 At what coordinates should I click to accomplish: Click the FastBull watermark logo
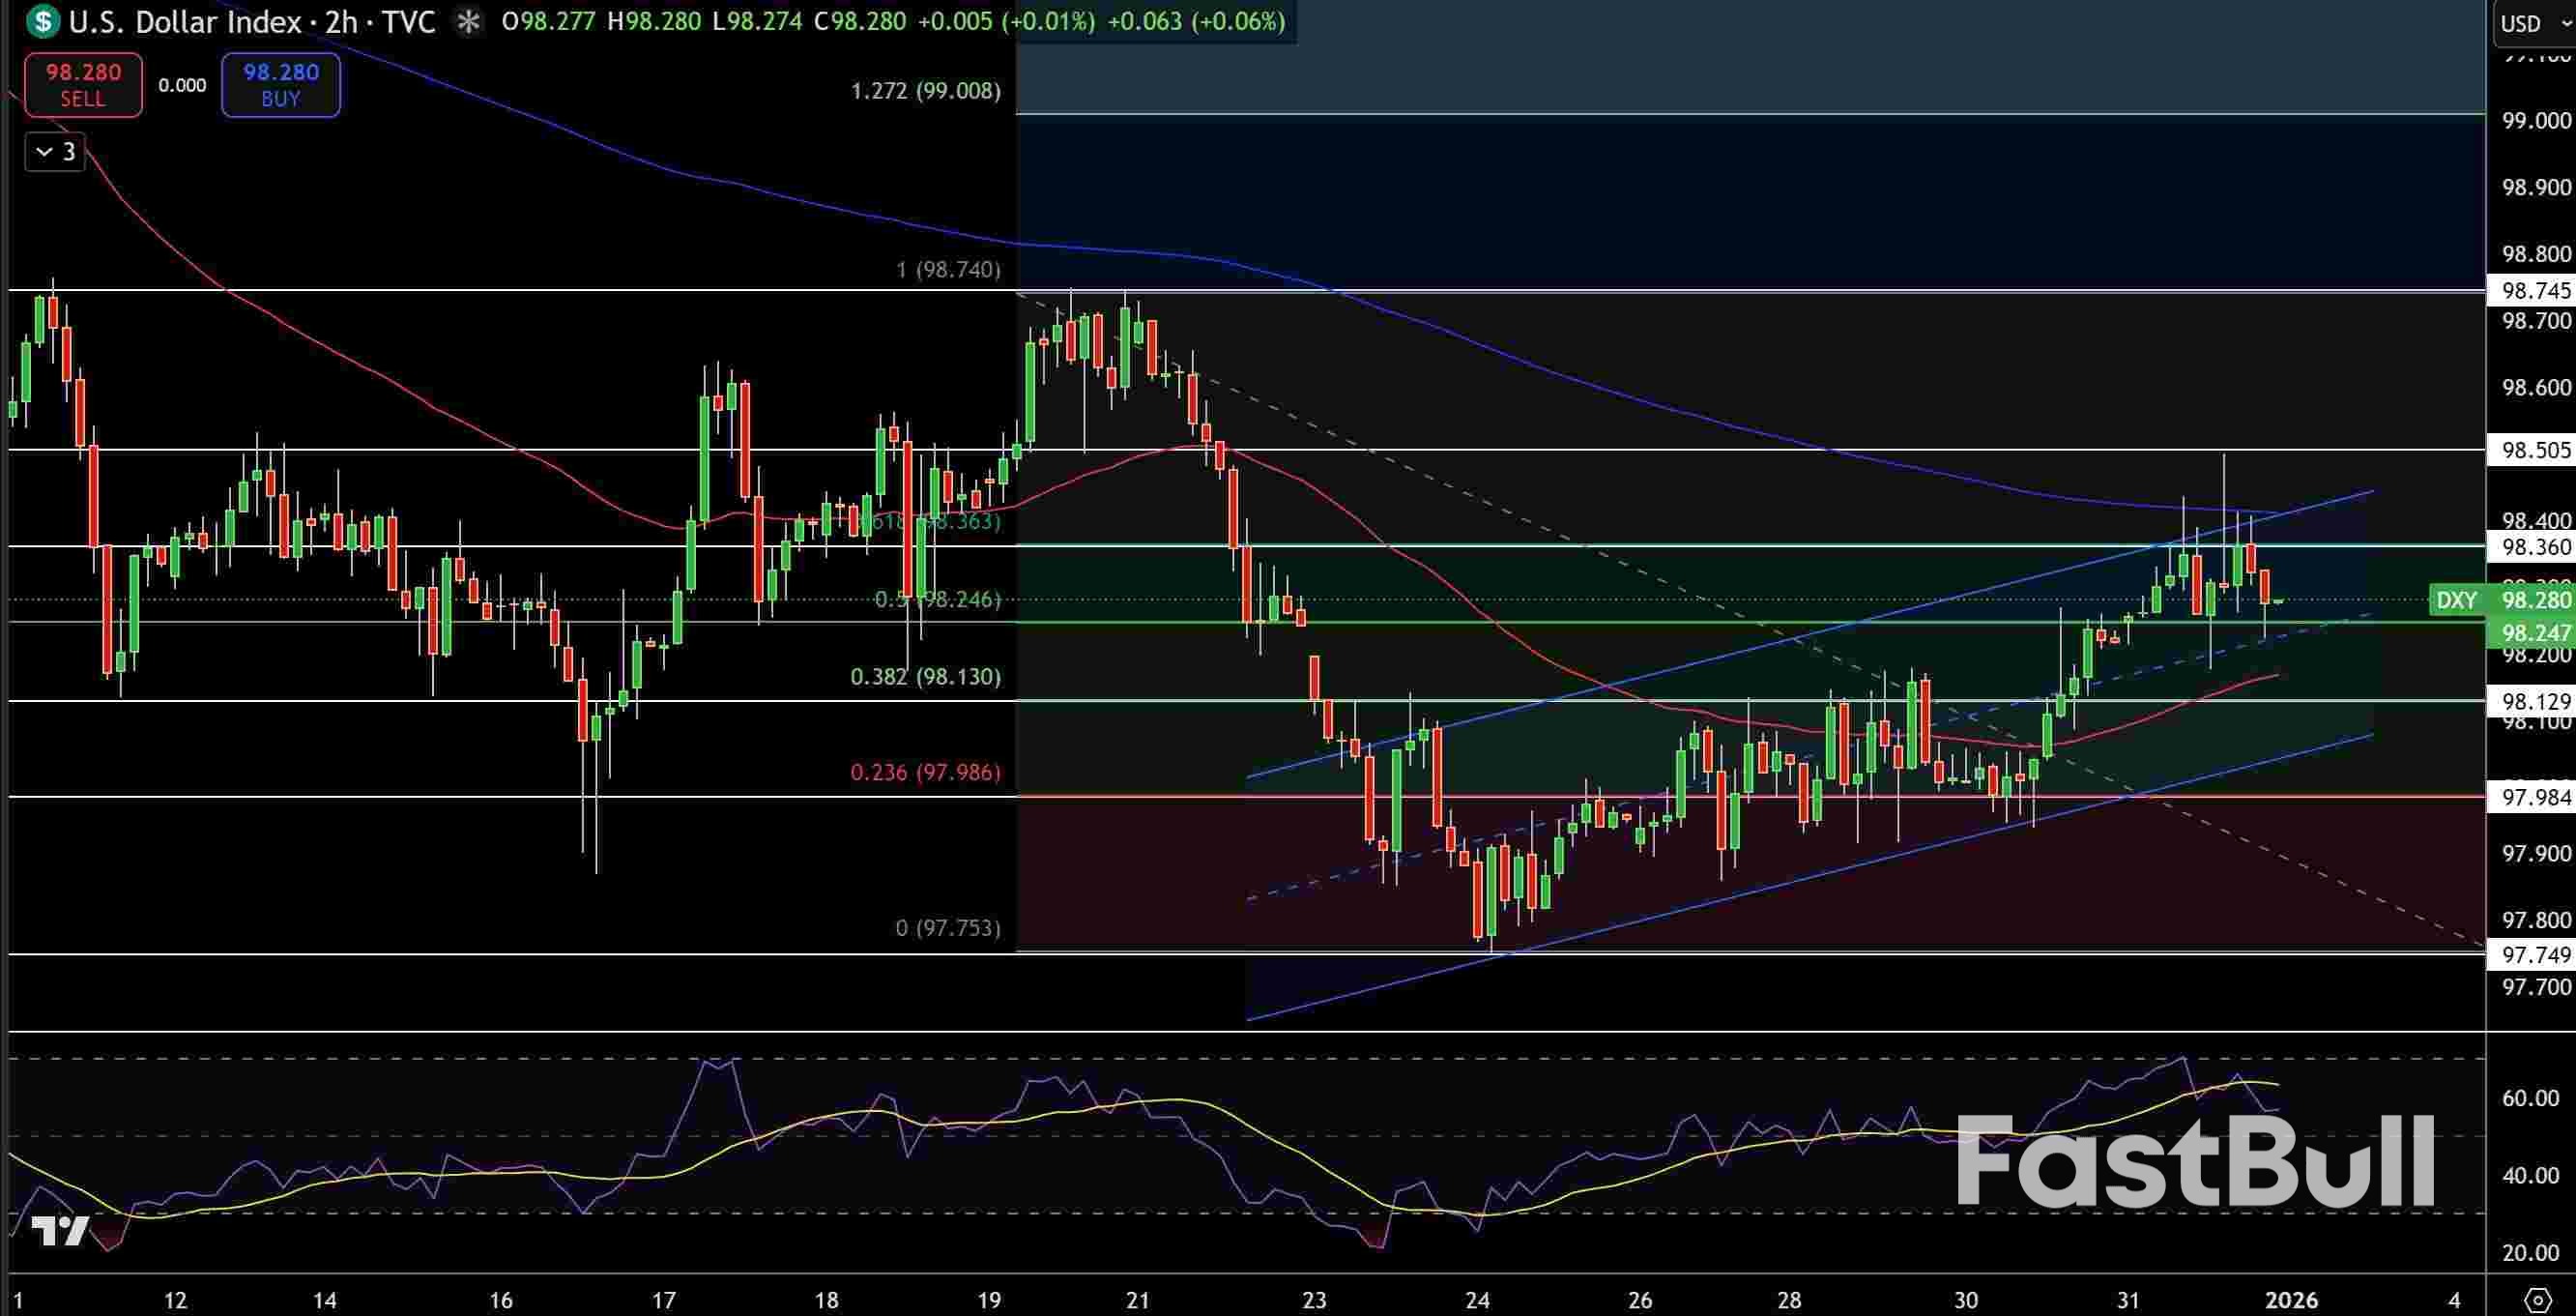click(2194, 1161)
